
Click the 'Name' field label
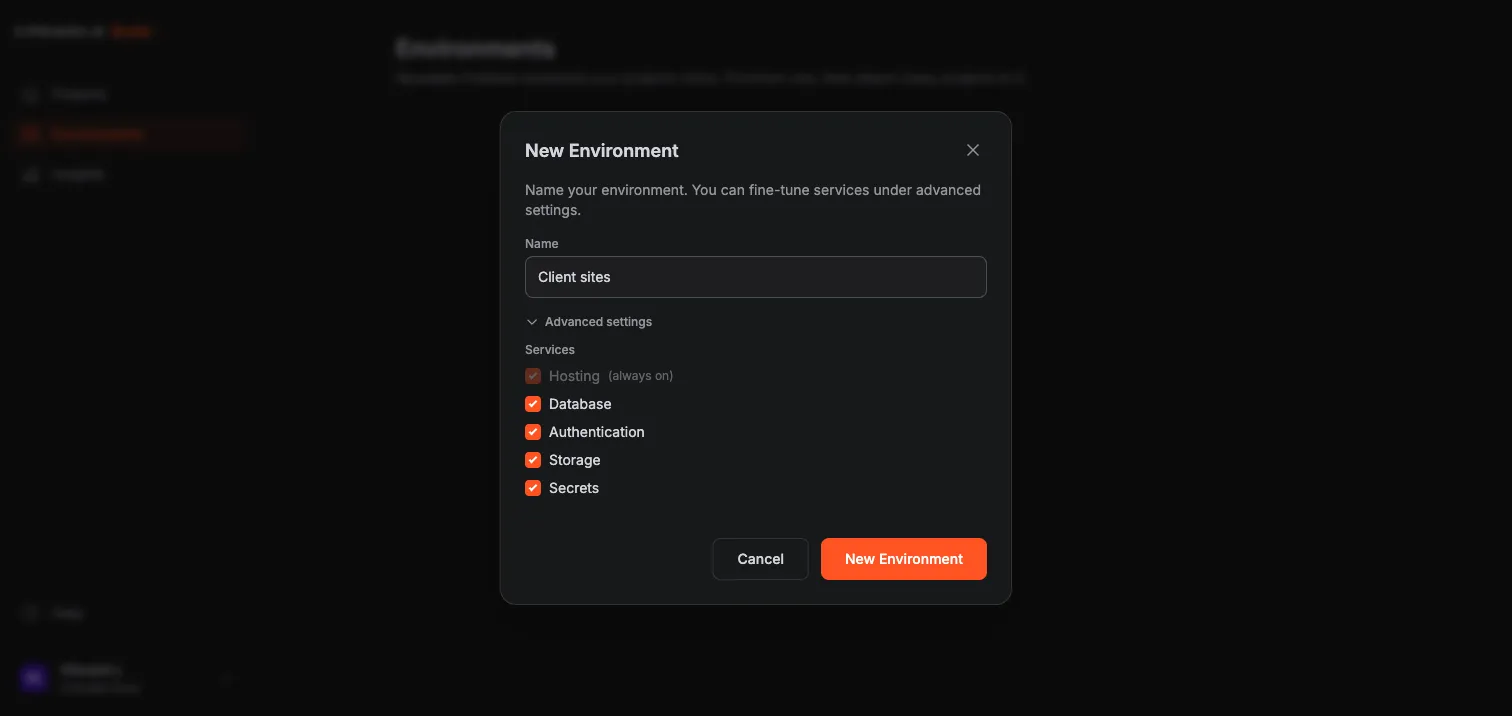[x=542, y=243]
